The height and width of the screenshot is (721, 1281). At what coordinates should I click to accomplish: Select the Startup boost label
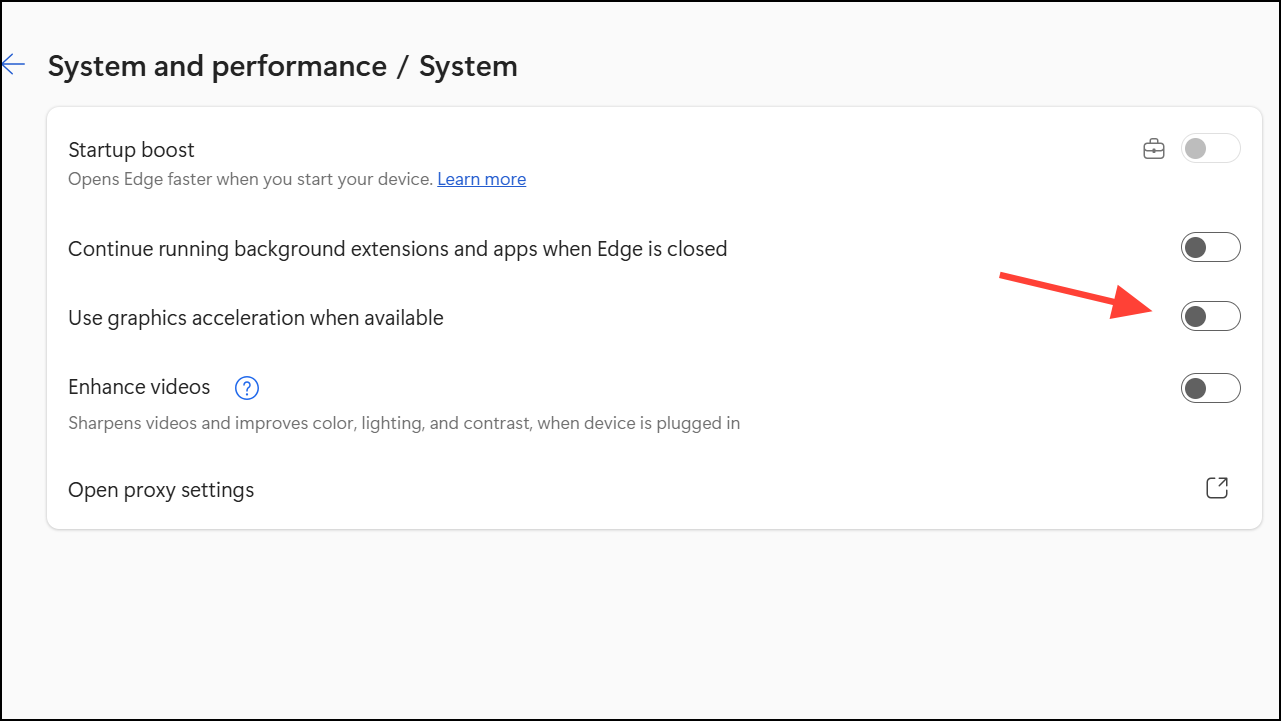[x=131, y=150]
